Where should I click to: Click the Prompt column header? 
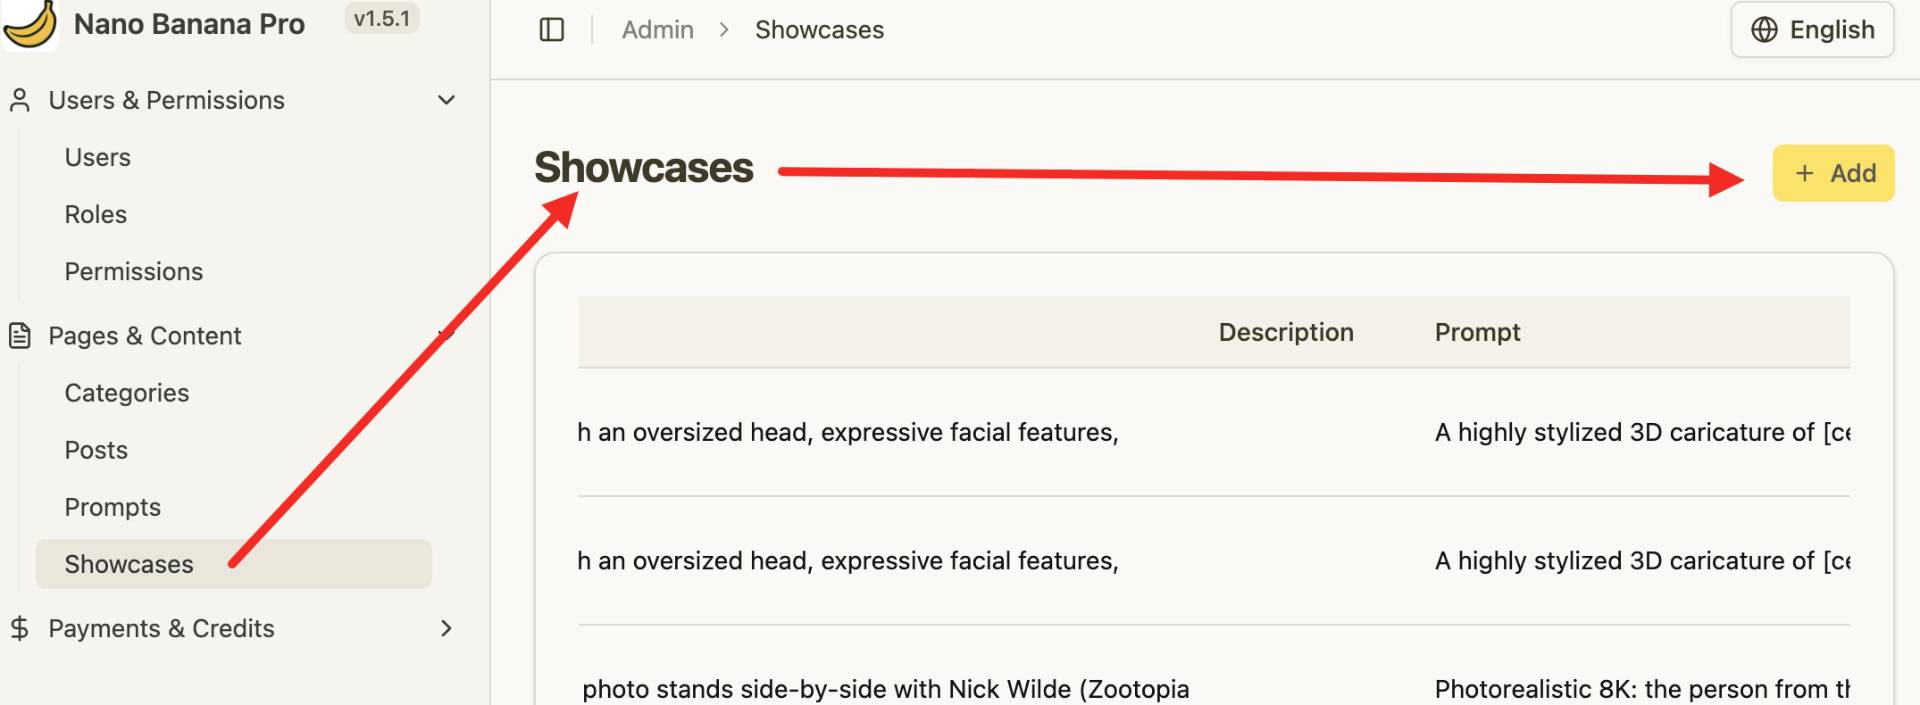[x=1477, y=332]
